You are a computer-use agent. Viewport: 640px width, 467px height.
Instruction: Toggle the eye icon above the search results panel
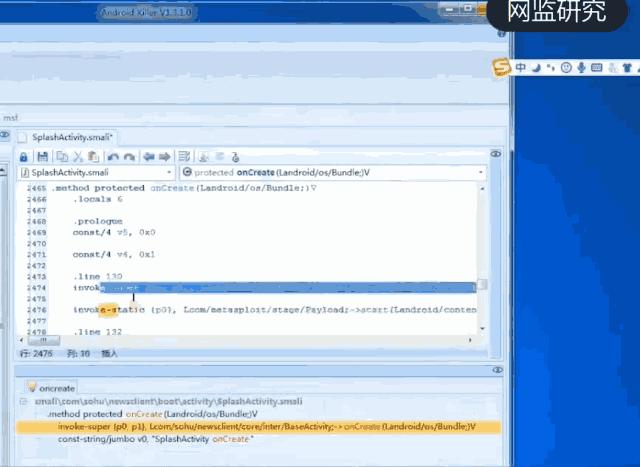(x=497, y=370)
